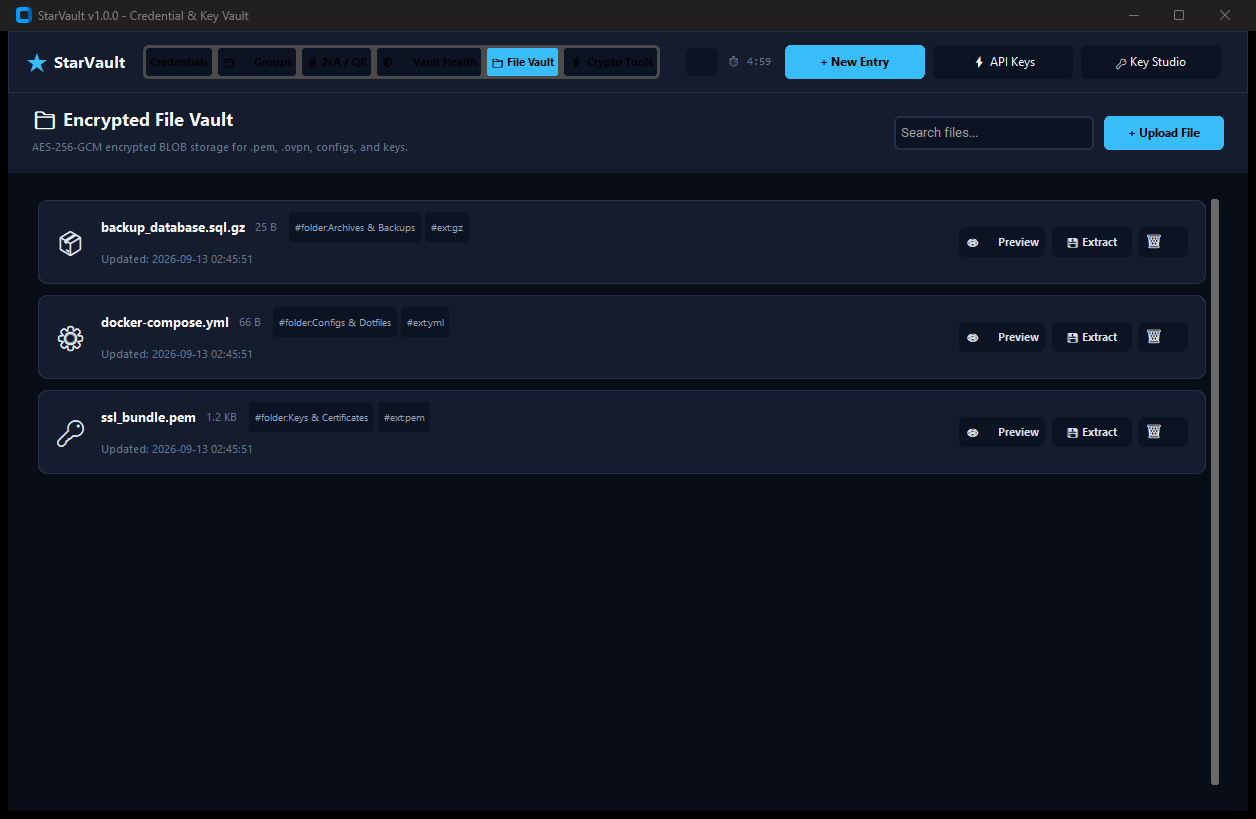The width and height of the screenshot is (1256, 819).
Task: Click the #folder:Keys & Certificates tag
Action: point(311,417)
